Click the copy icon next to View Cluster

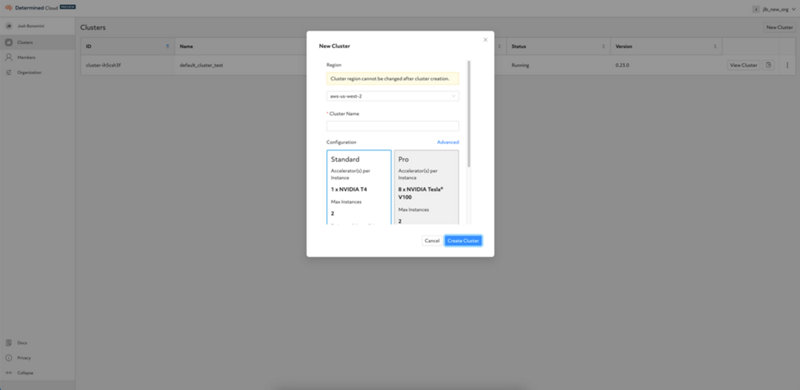click(768, 65)
